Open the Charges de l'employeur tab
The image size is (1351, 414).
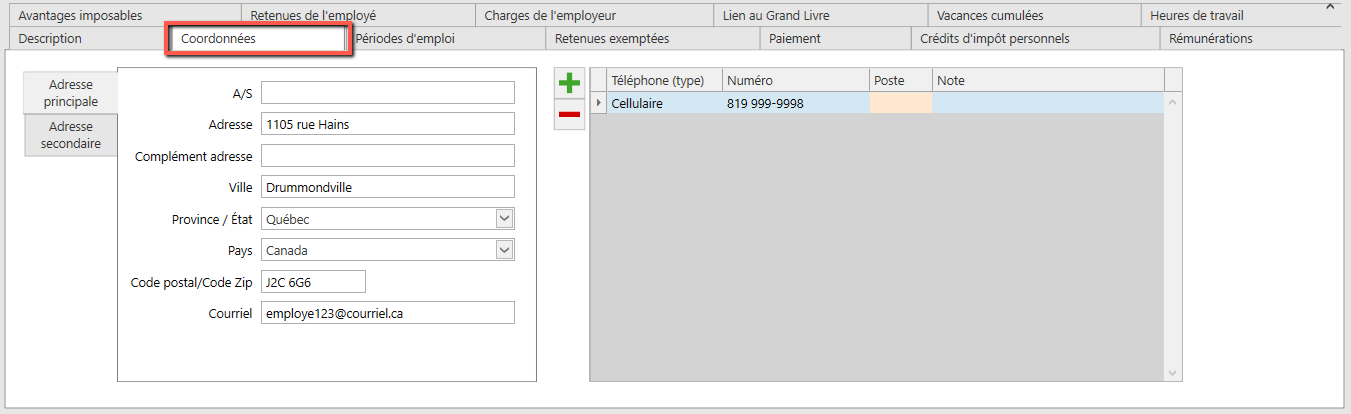tap(592, 15)
